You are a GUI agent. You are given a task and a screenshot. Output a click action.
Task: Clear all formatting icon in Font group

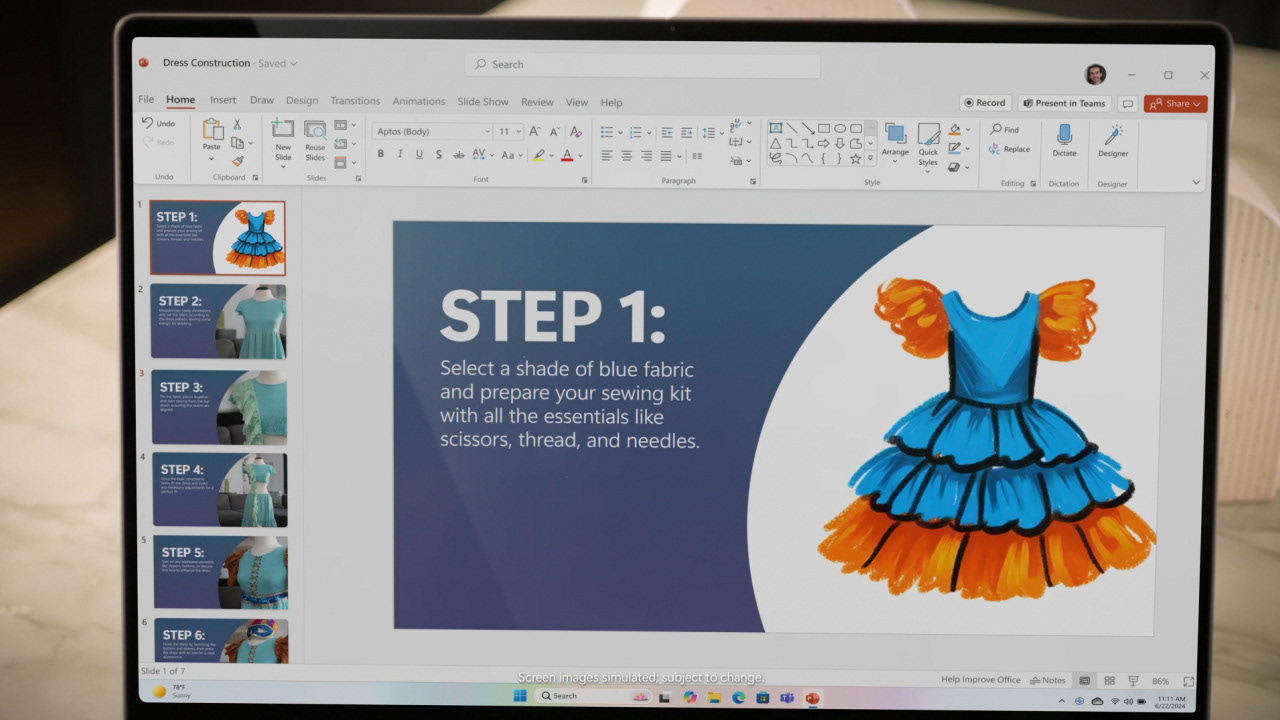pos(575,131)
